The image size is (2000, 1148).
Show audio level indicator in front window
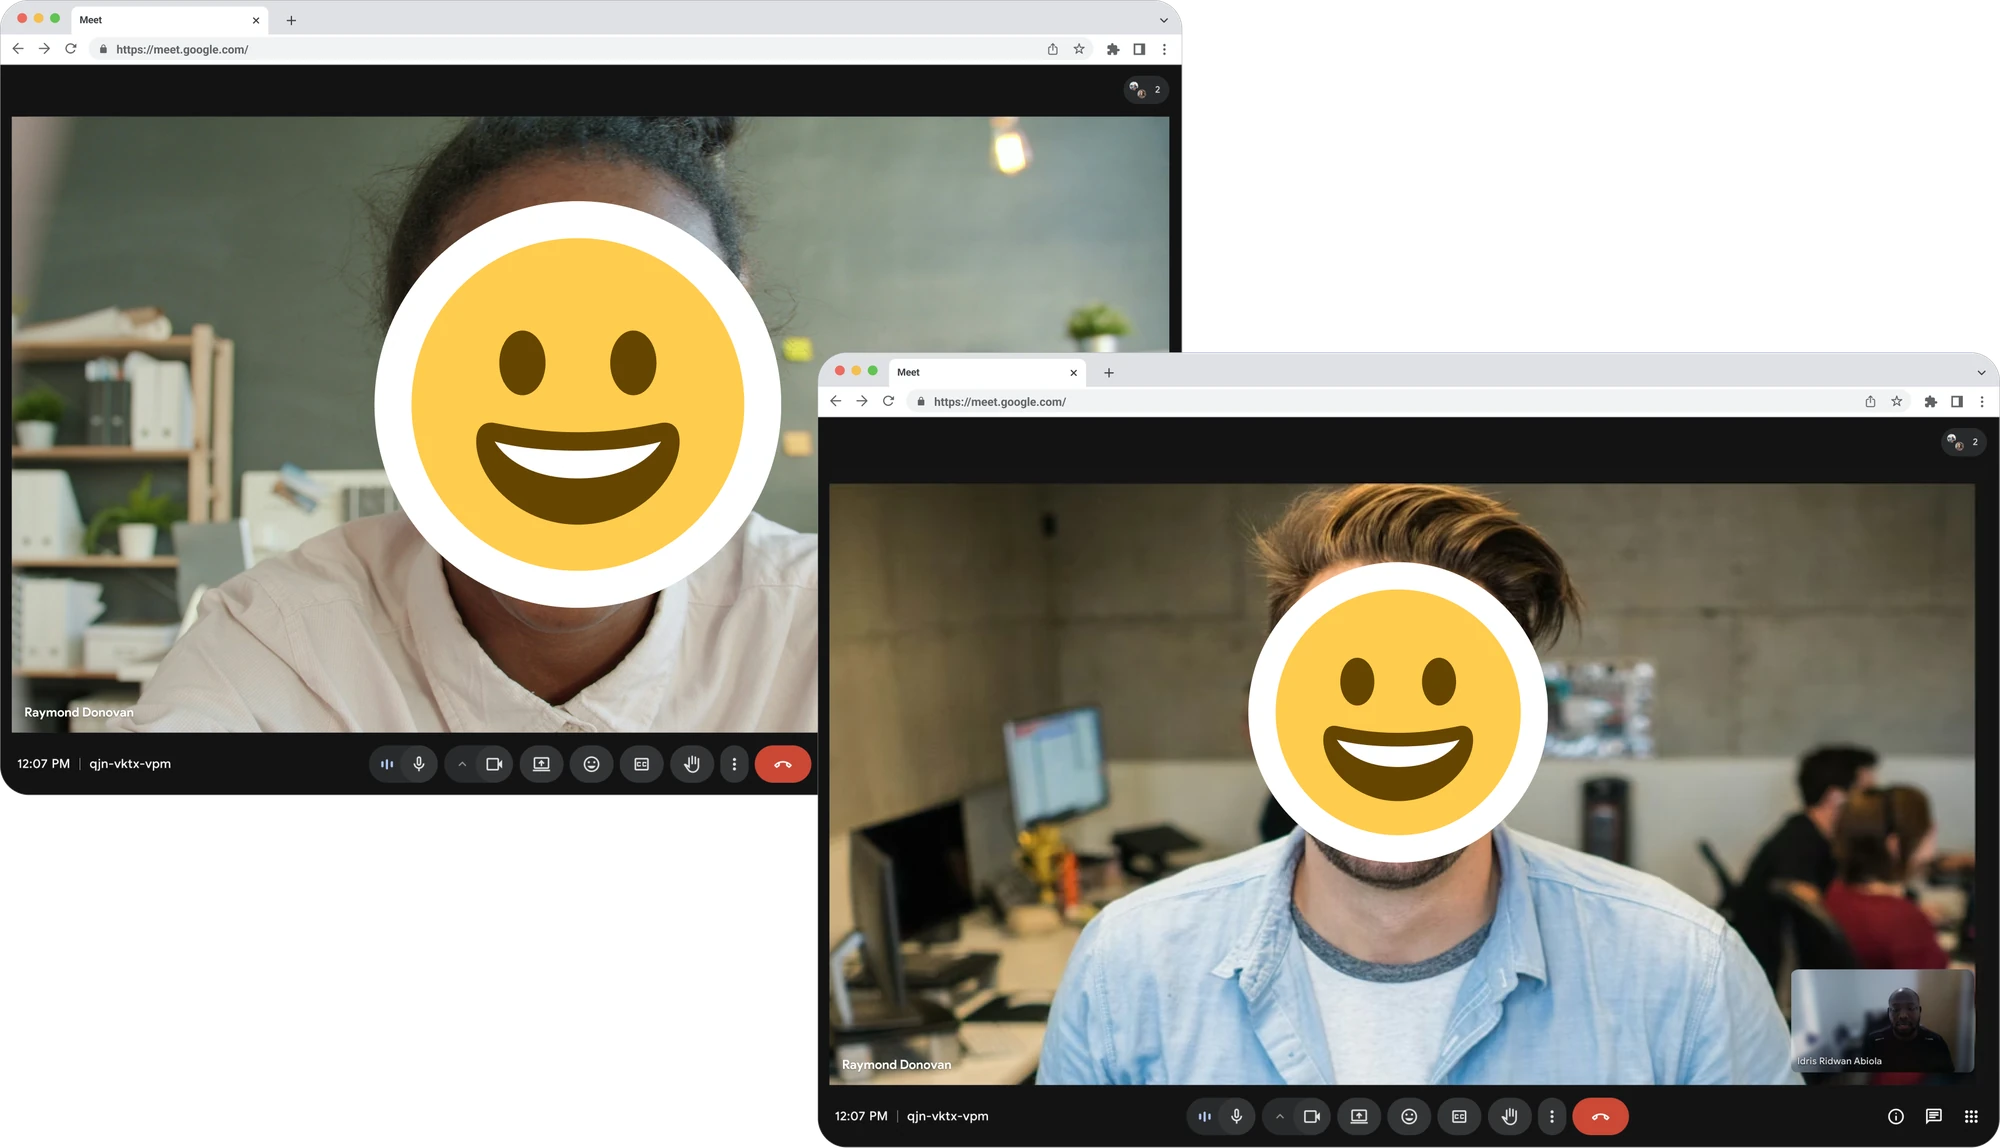click(1205, 1116)
